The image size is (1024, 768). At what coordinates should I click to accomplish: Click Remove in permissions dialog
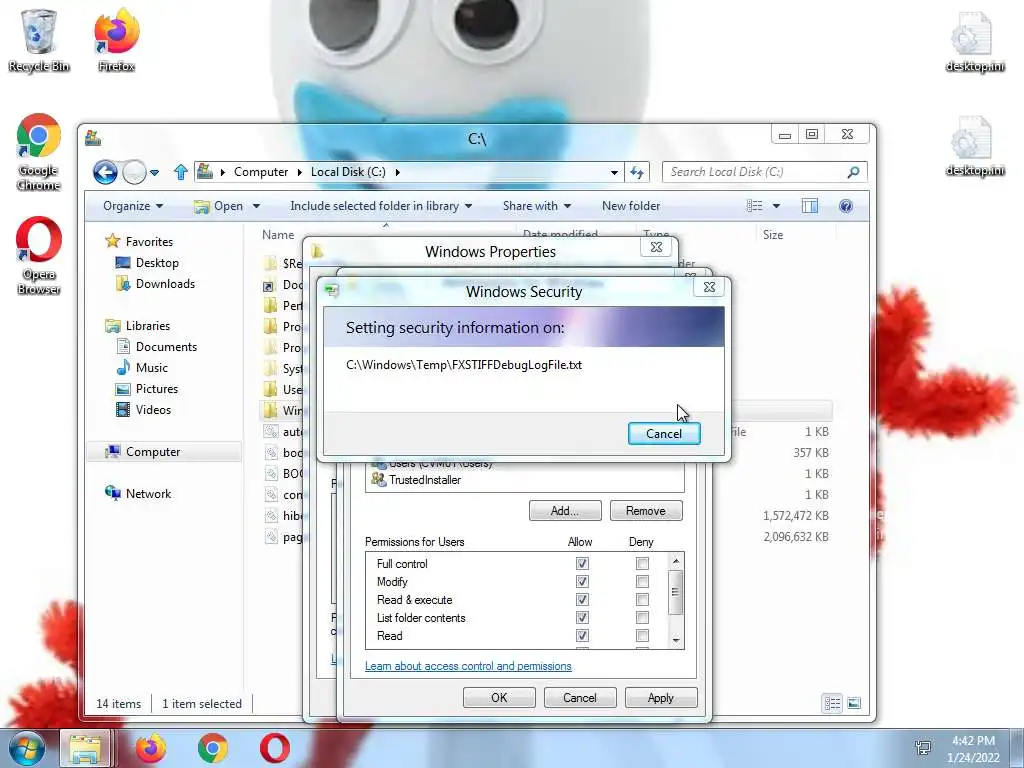point(646,511)
